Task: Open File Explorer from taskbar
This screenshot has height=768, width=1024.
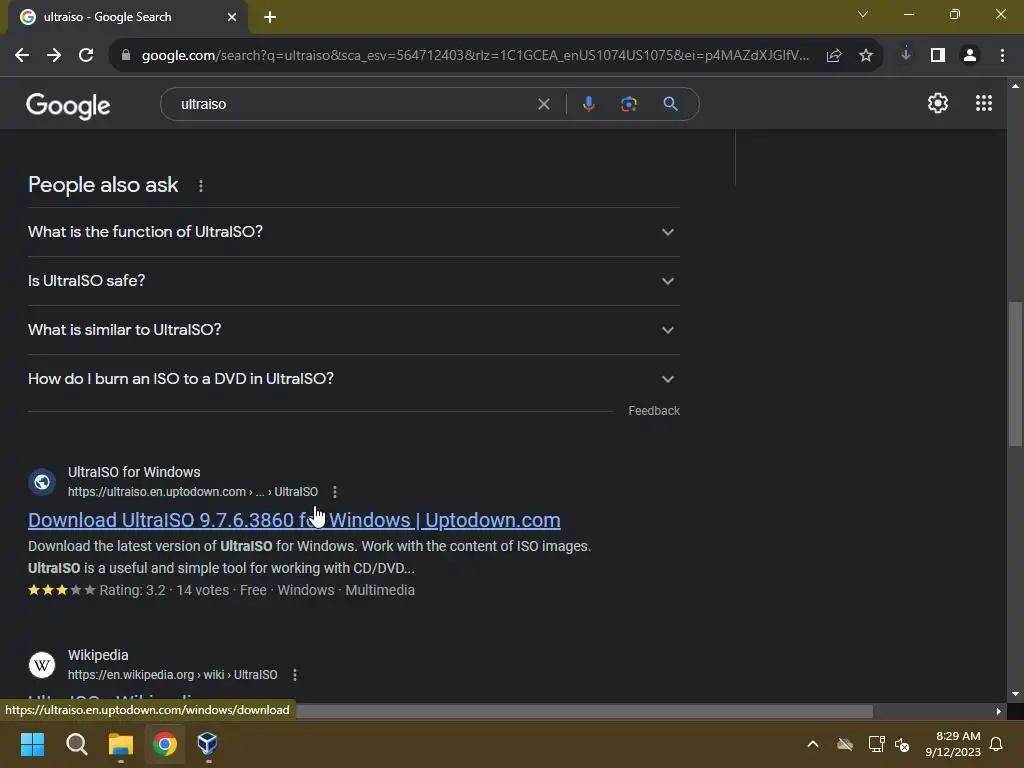Action: click(121, 744)
